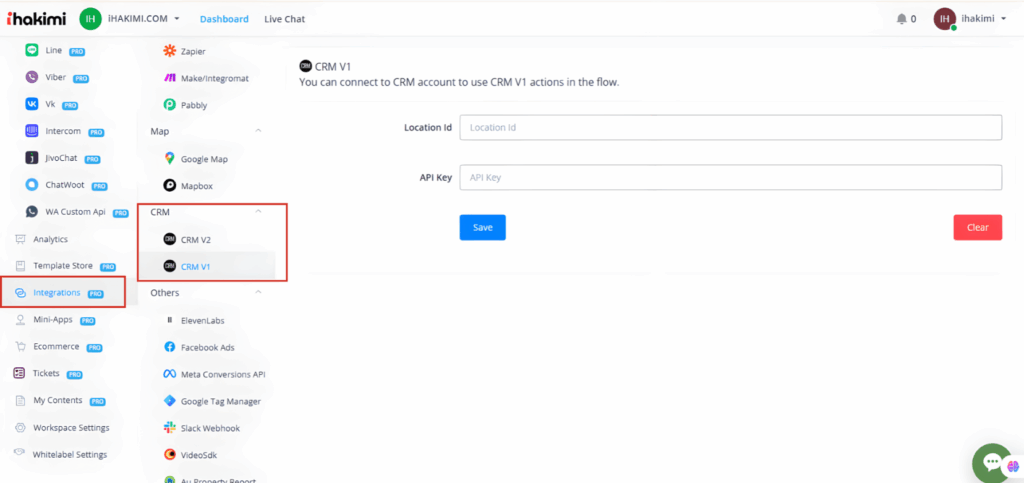Switch to the Live Chat tab
The image size is (1024, 483).
pyautogui.click(x=285, y=19)
